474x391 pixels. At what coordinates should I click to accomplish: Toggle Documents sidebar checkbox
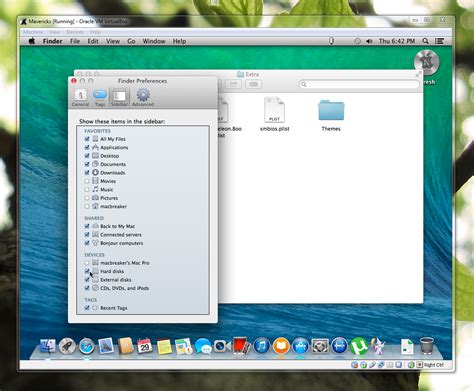coord(87,164)
